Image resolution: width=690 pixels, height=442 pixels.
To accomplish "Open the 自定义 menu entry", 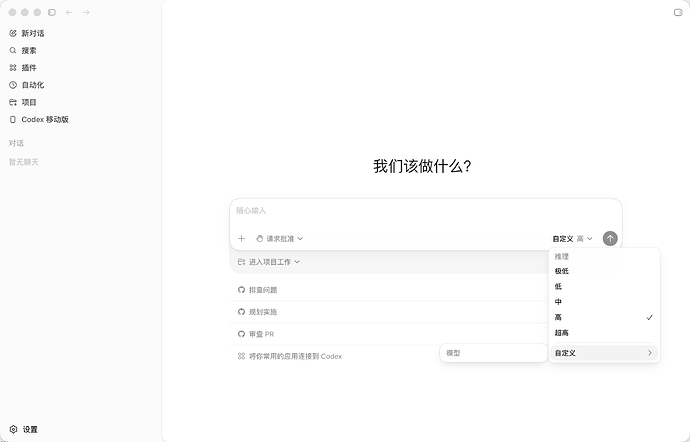I will pyautogui.click(x=604, y=353).
